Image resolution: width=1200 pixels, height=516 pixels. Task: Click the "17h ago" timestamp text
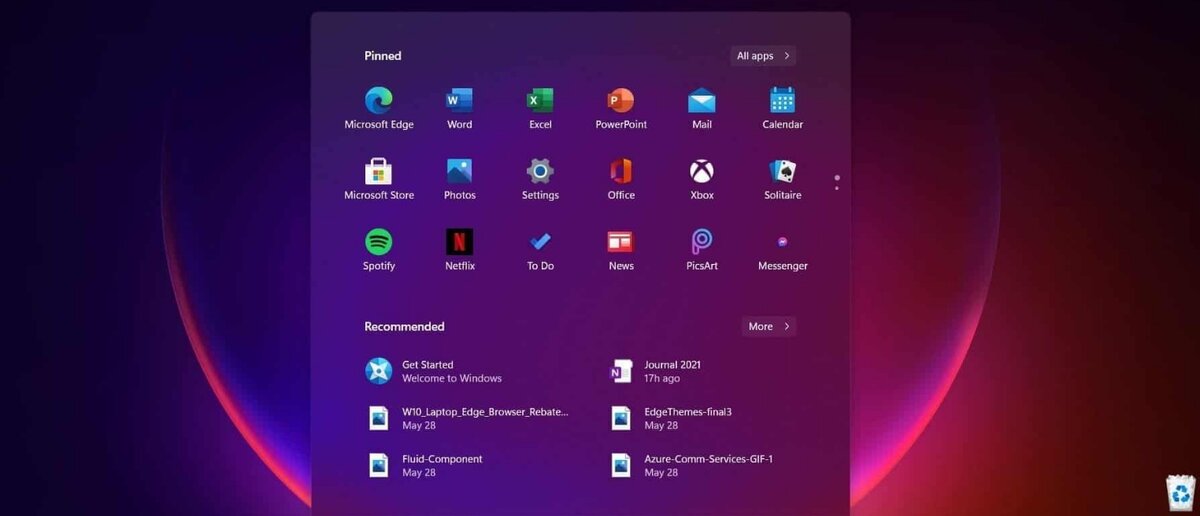(x=662, y=379)
